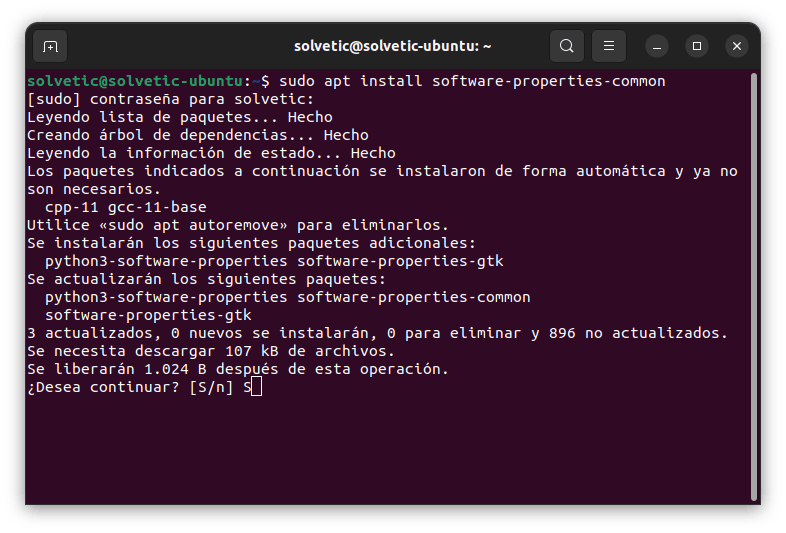This screenshot has height=533, width=786.
Task: Click the sudo apt install command text
Action: [471, 81]
